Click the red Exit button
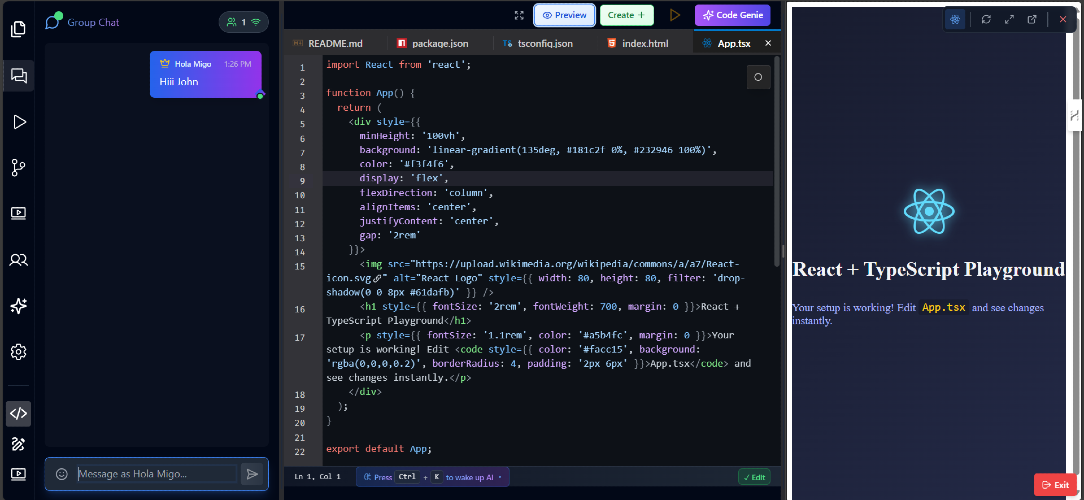 pyautogui.click(x=1055, y=485)
